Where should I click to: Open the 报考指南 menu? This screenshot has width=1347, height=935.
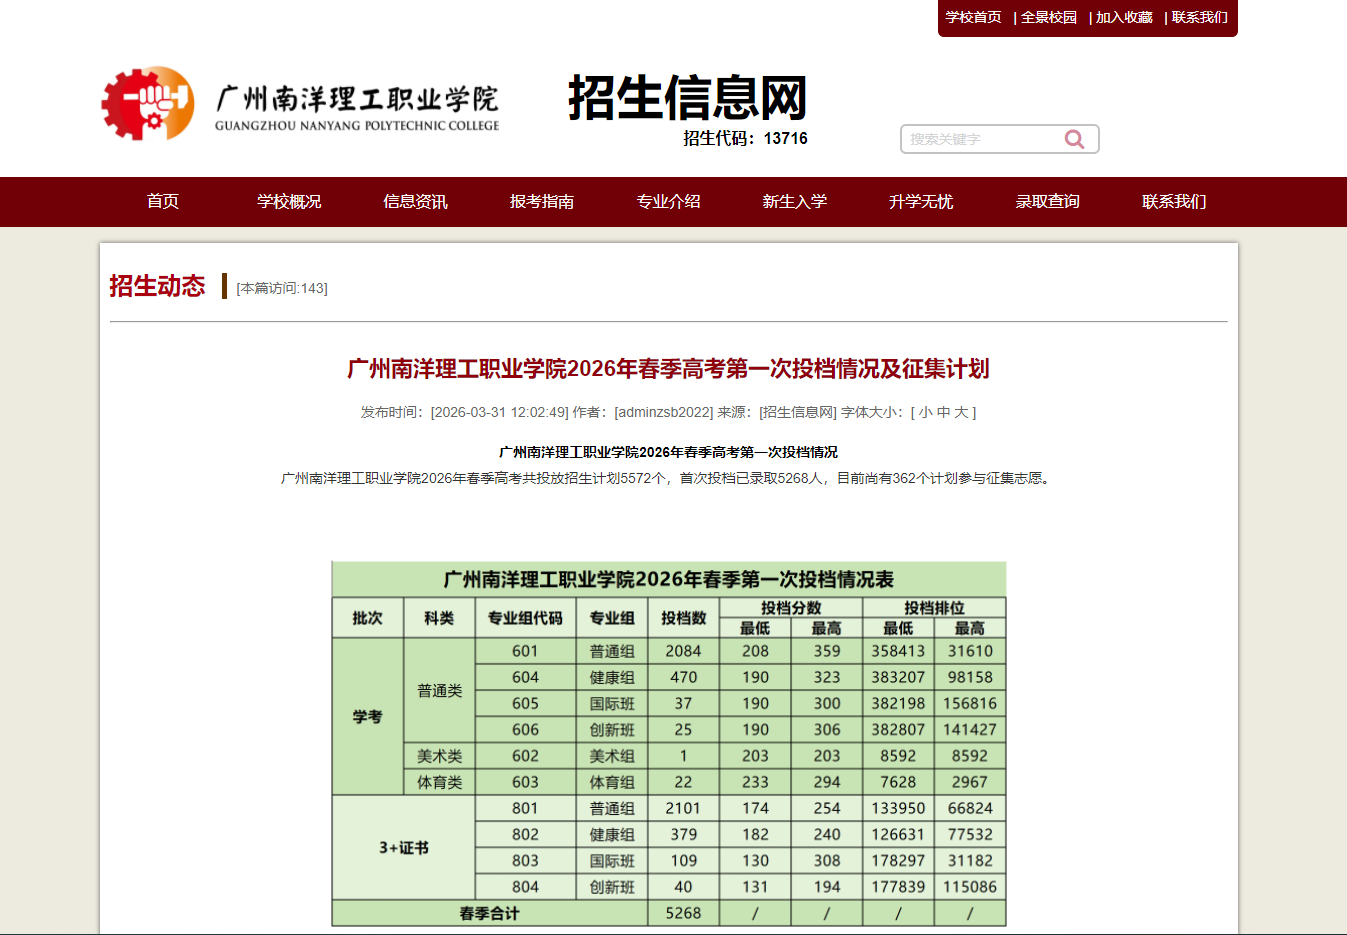point(541,201)
